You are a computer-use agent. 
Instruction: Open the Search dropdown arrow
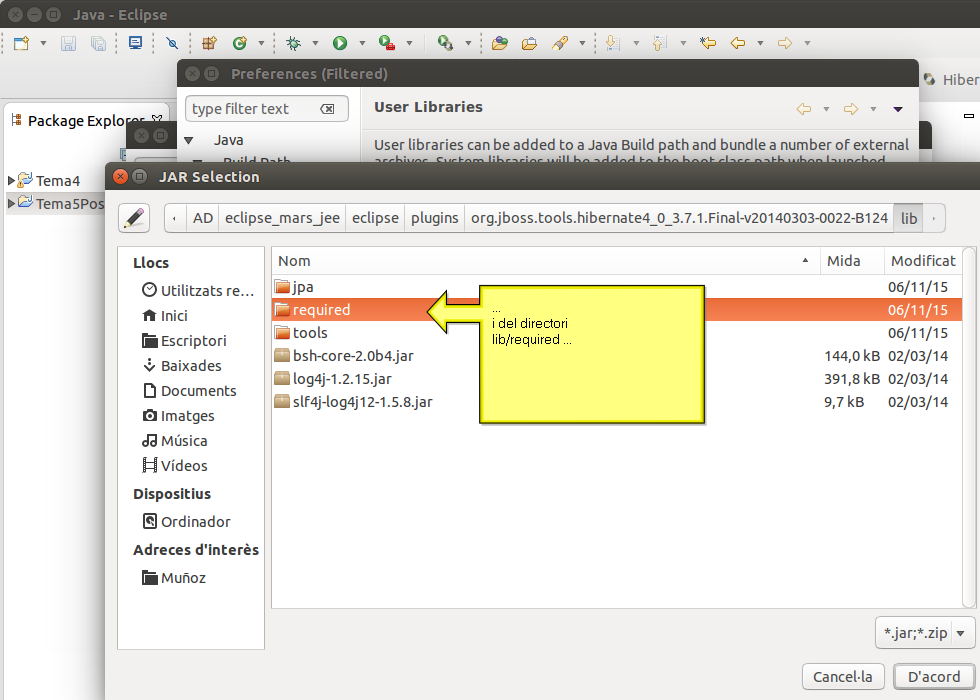click(582, 43)
